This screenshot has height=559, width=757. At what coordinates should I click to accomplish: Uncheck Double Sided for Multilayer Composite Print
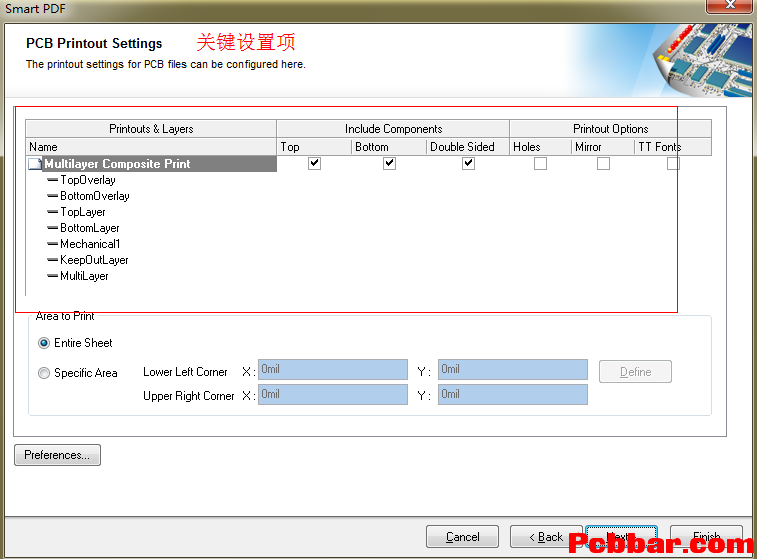[468, 164]
